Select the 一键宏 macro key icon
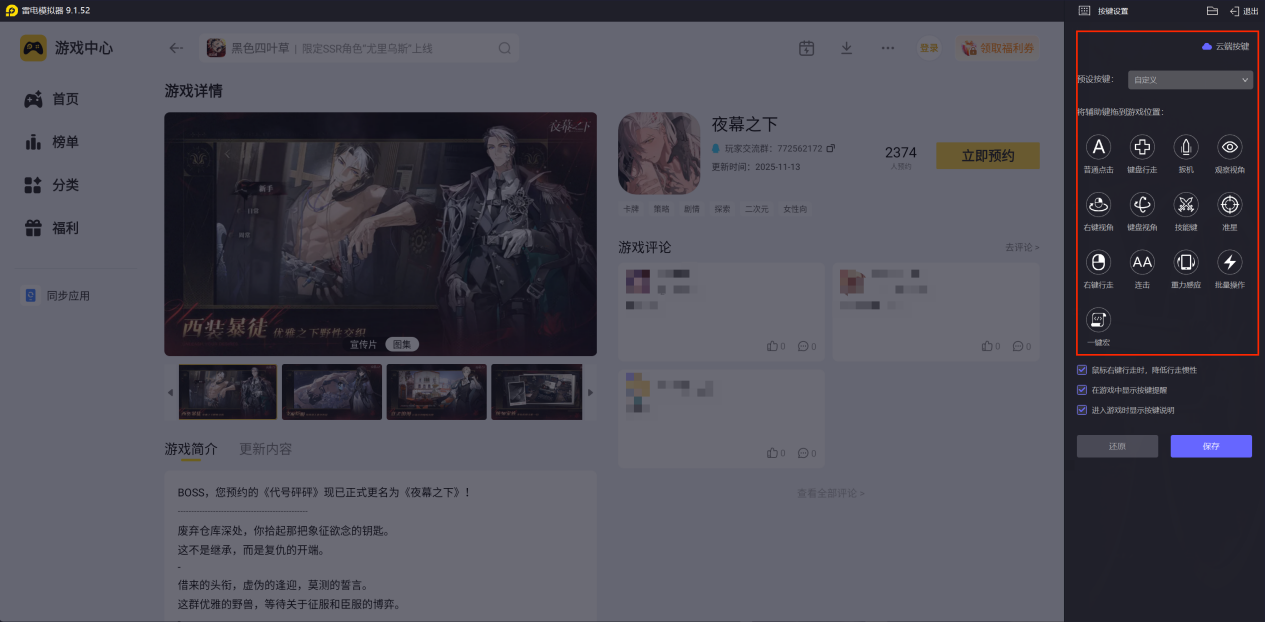1265x622 pixels. point(1098,320)
